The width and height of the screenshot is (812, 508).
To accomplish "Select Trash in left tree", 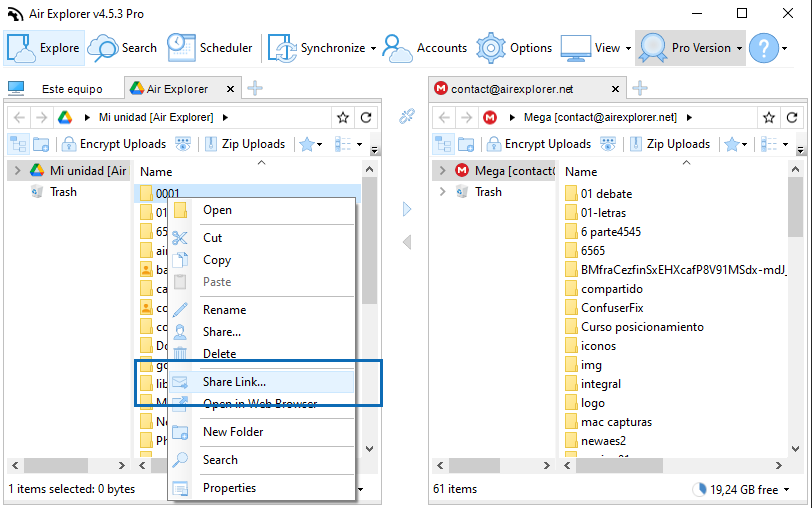I will [63, 192].
